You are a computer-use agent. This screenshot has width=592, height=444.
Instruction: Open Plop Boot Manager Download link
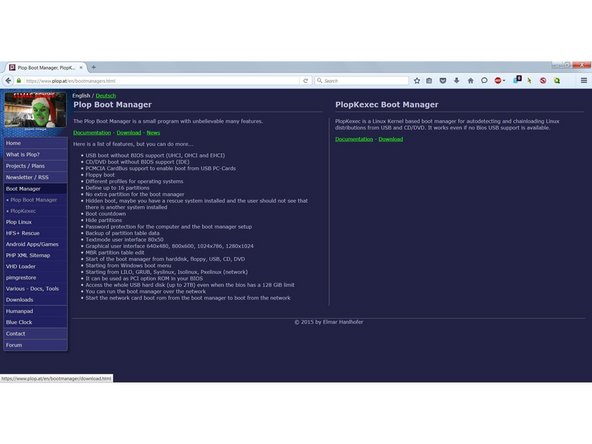tap(129, 133)
